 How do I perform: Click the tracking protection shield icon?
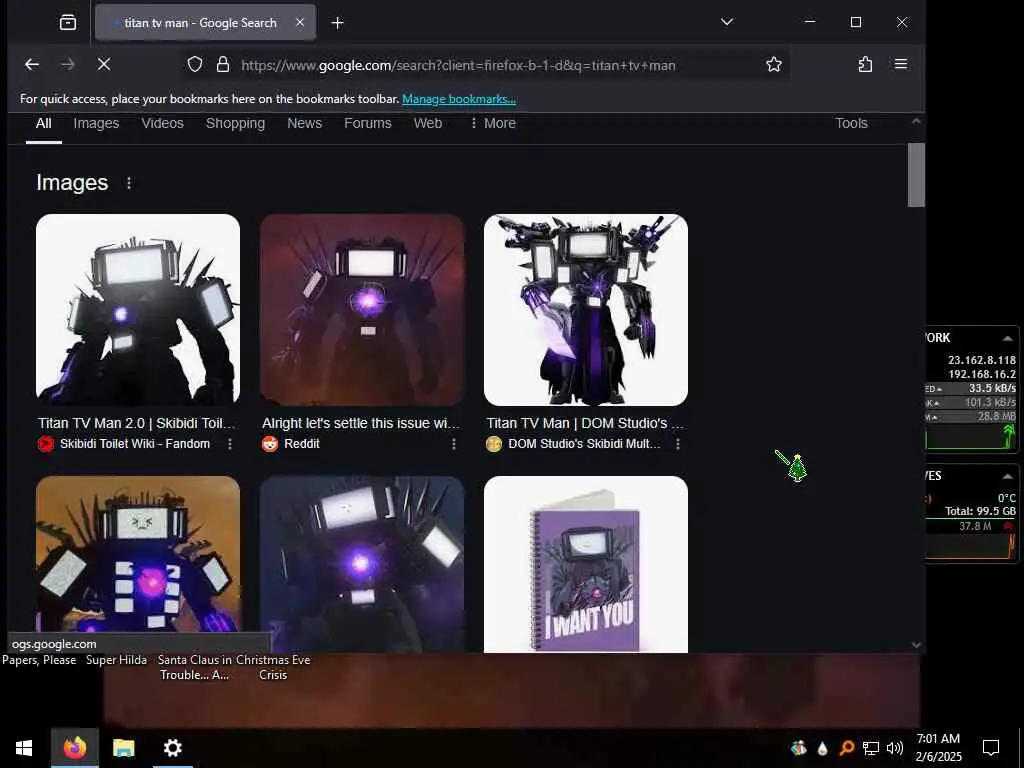coord(195,64)
